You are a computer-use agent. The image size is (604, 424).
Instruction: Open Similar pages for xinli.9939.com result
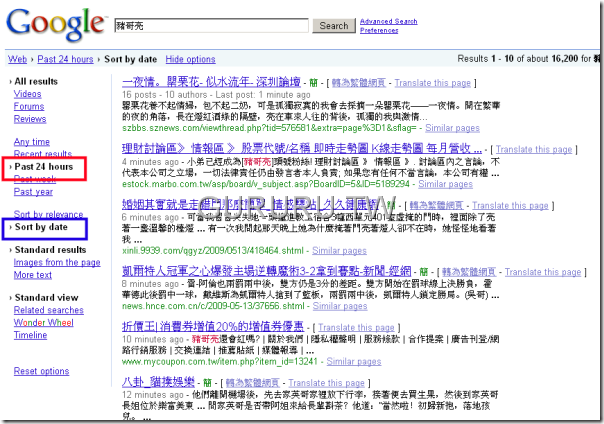339,251
